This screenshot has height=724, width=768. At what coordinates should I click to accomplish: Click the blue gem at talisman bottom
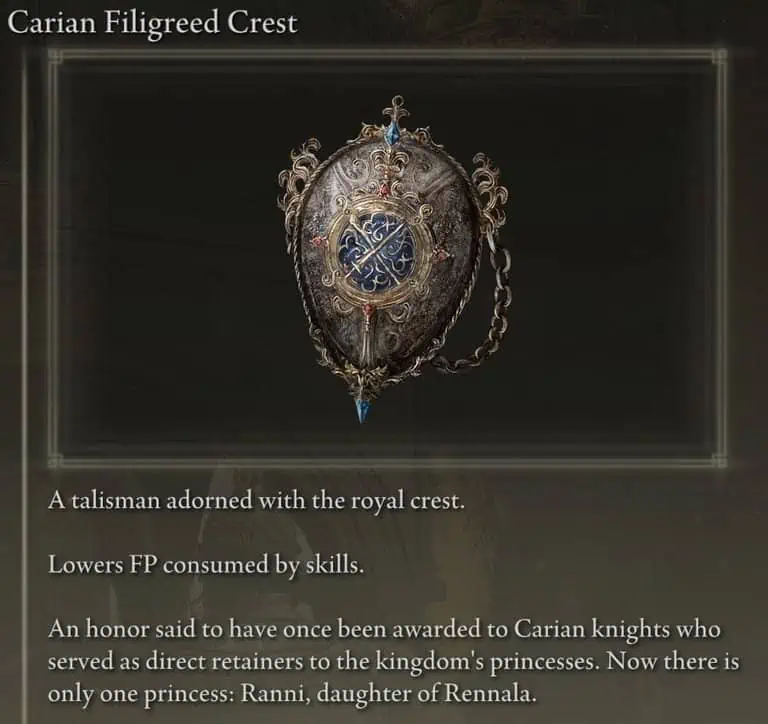362,409
